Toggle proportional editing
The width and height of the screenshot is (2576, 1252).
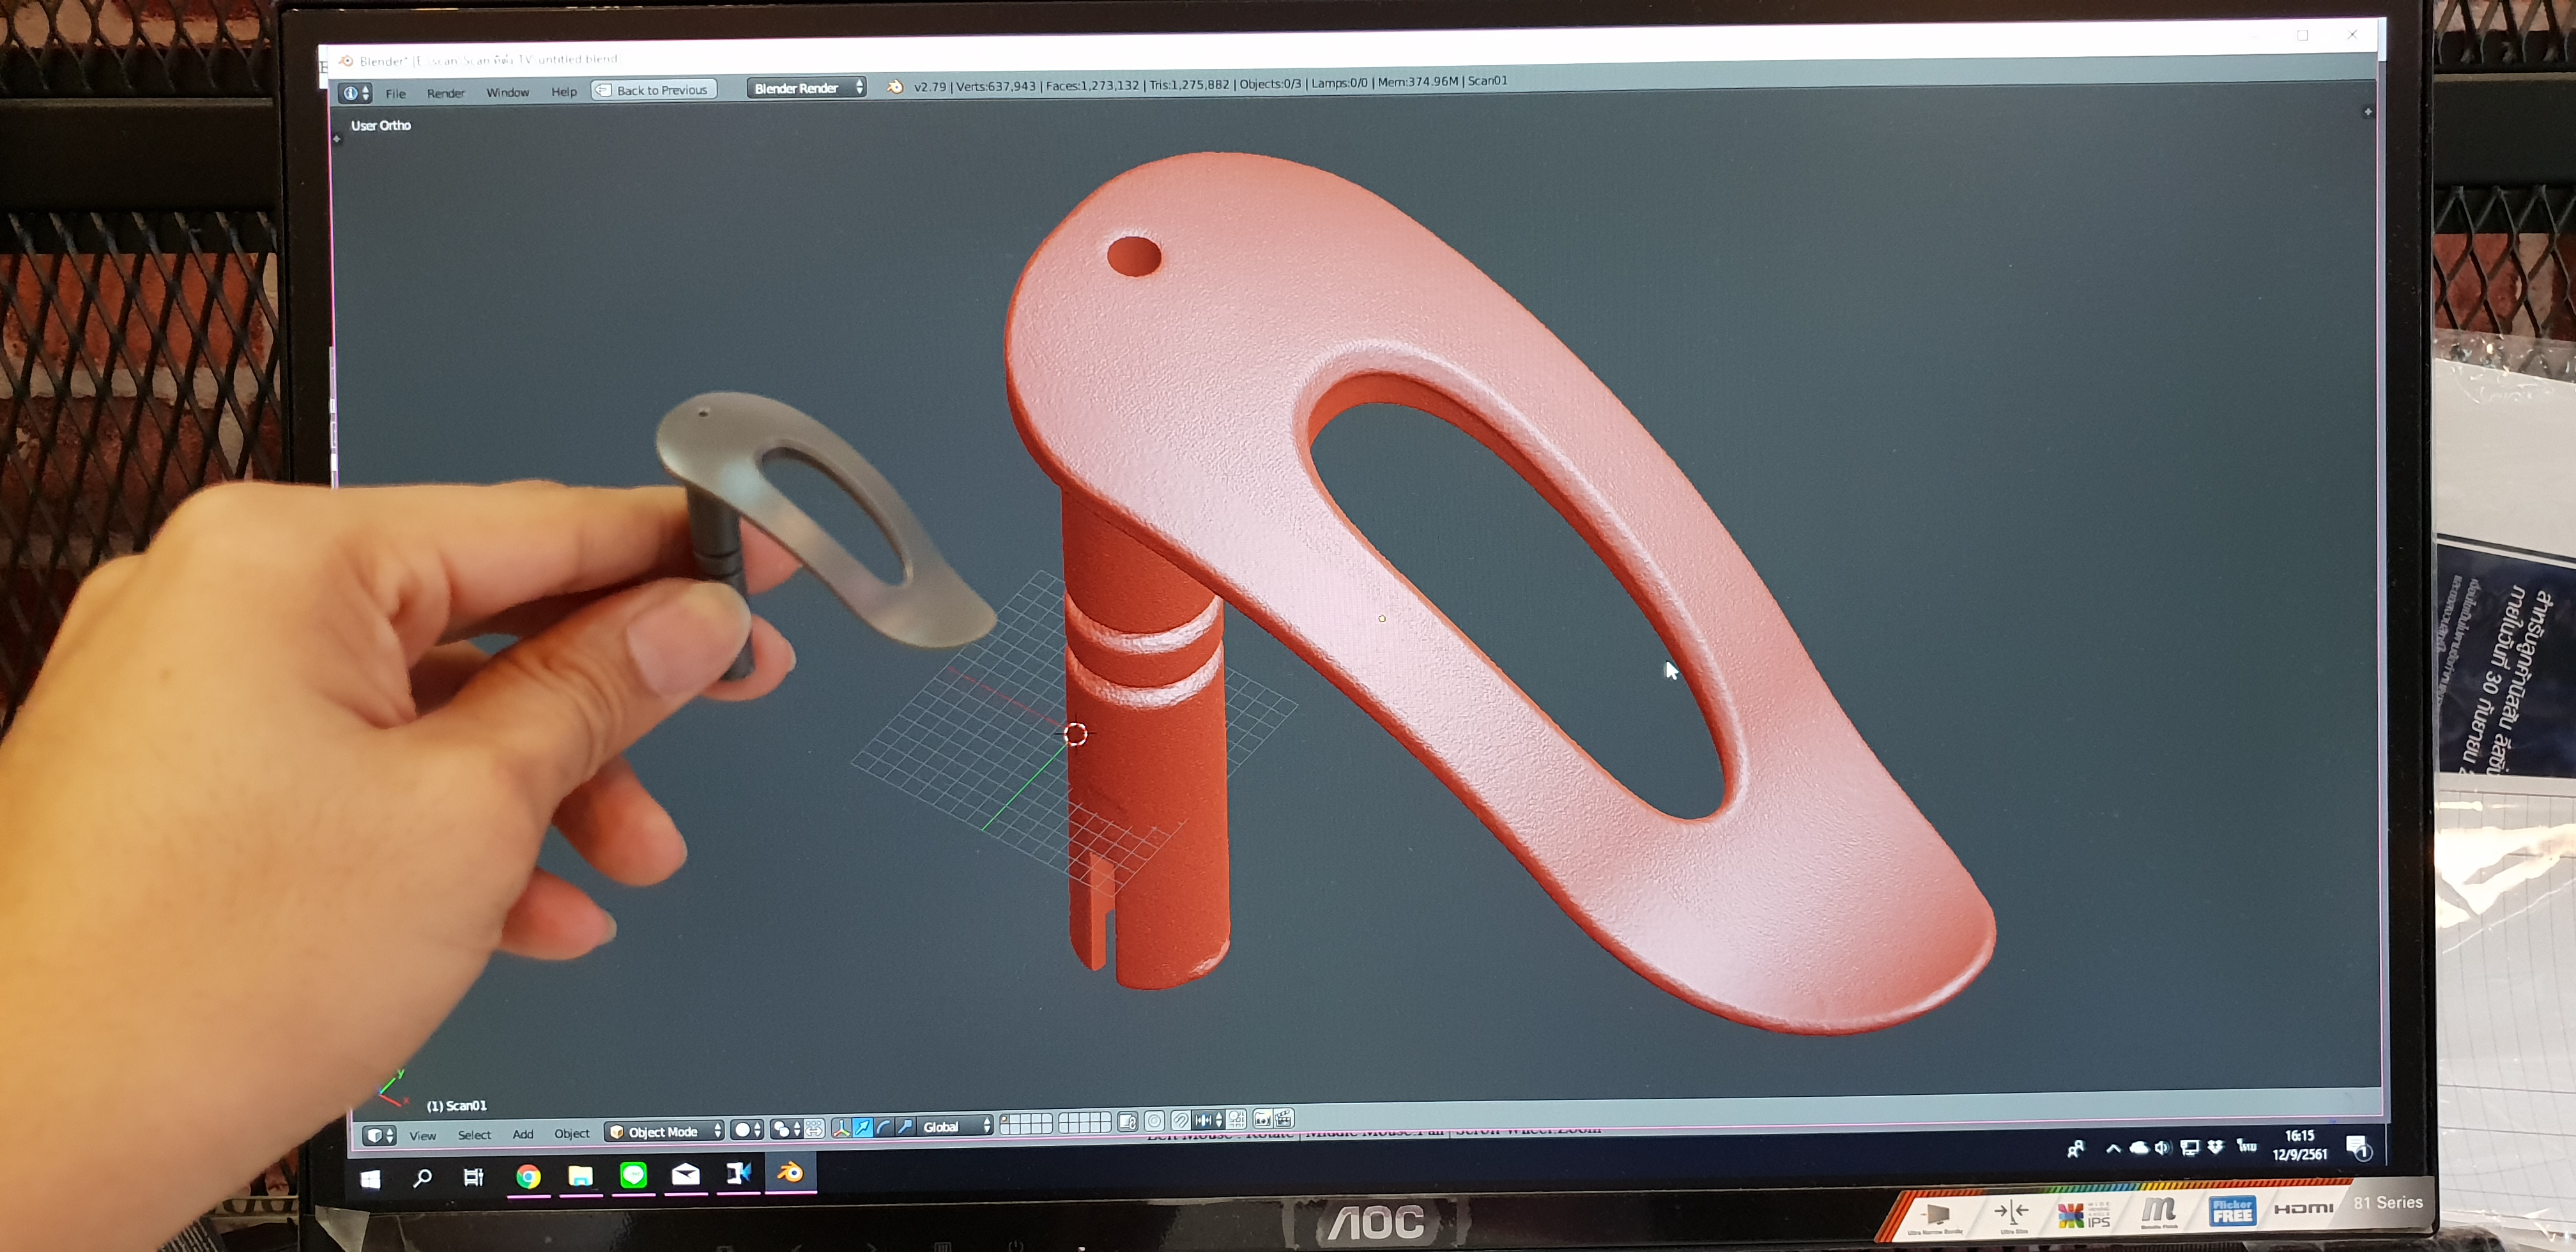(x=1155, y=1121)
